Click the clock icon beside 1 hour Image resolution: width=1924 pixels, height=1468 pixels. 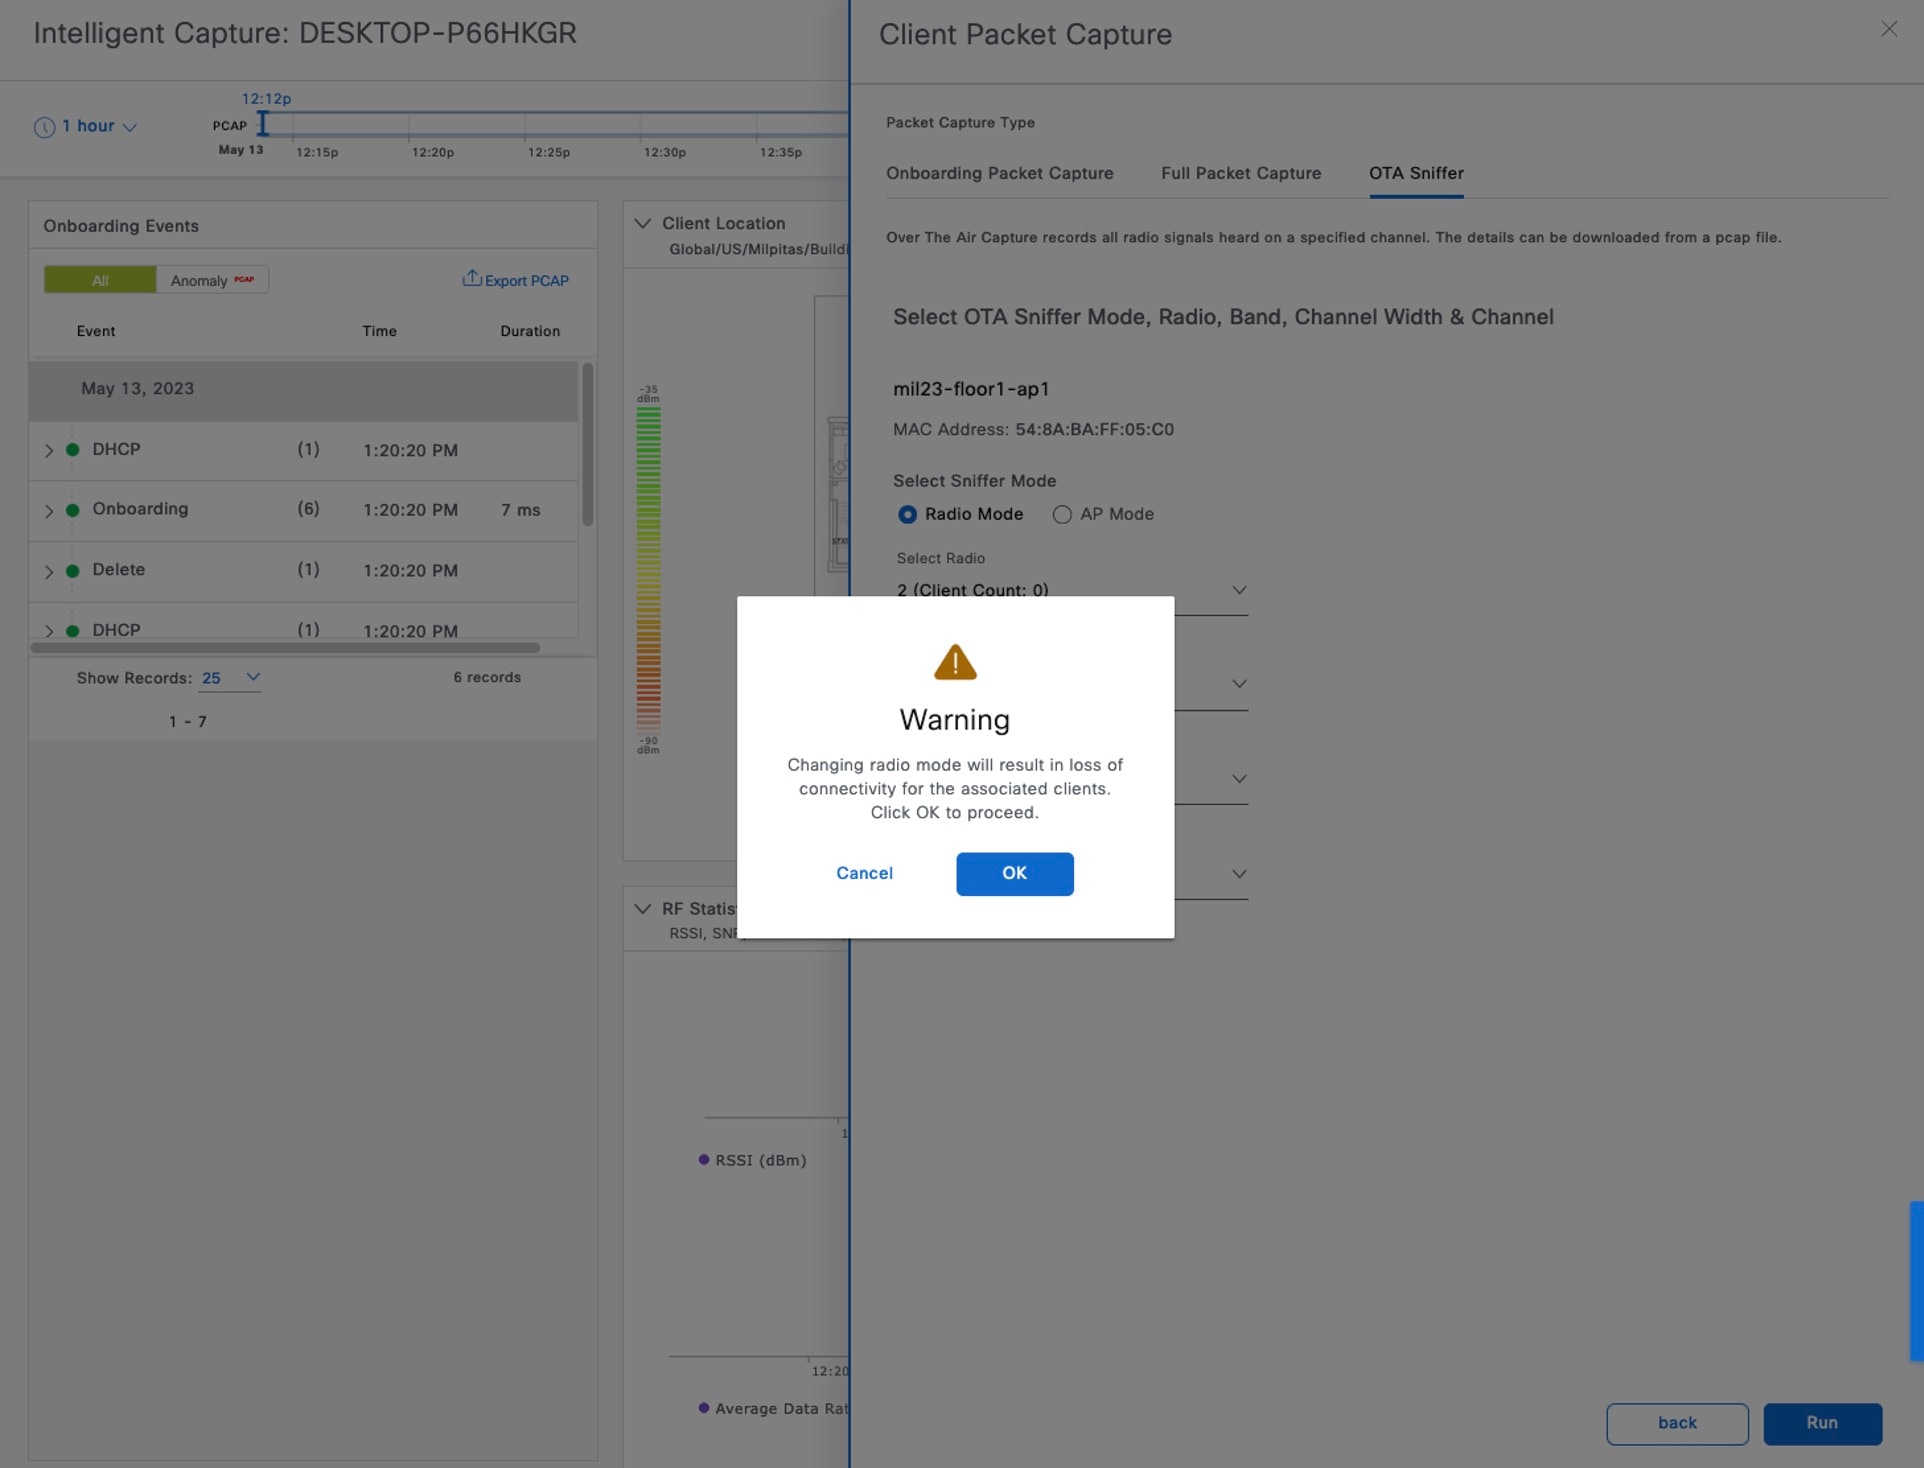pos(44,127)
